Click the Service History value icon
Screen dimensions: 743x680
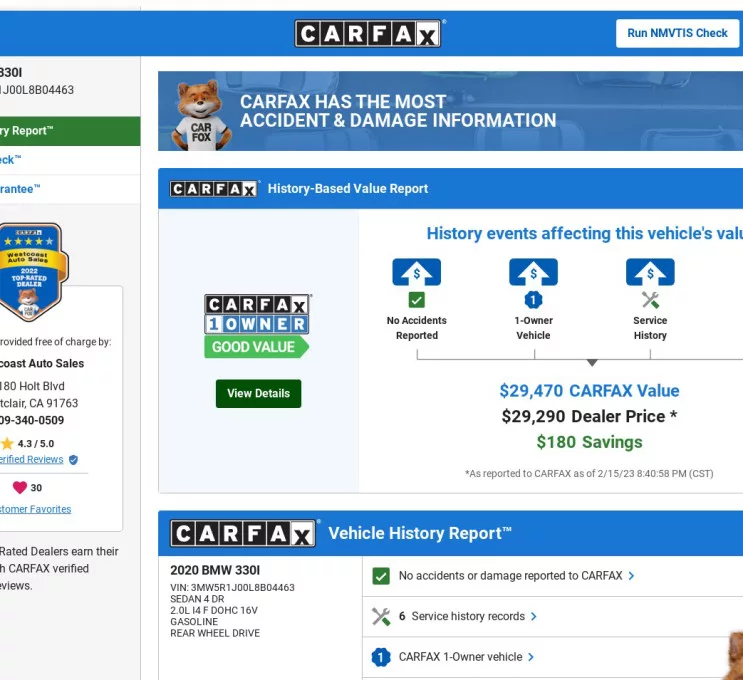coord(650,272)
